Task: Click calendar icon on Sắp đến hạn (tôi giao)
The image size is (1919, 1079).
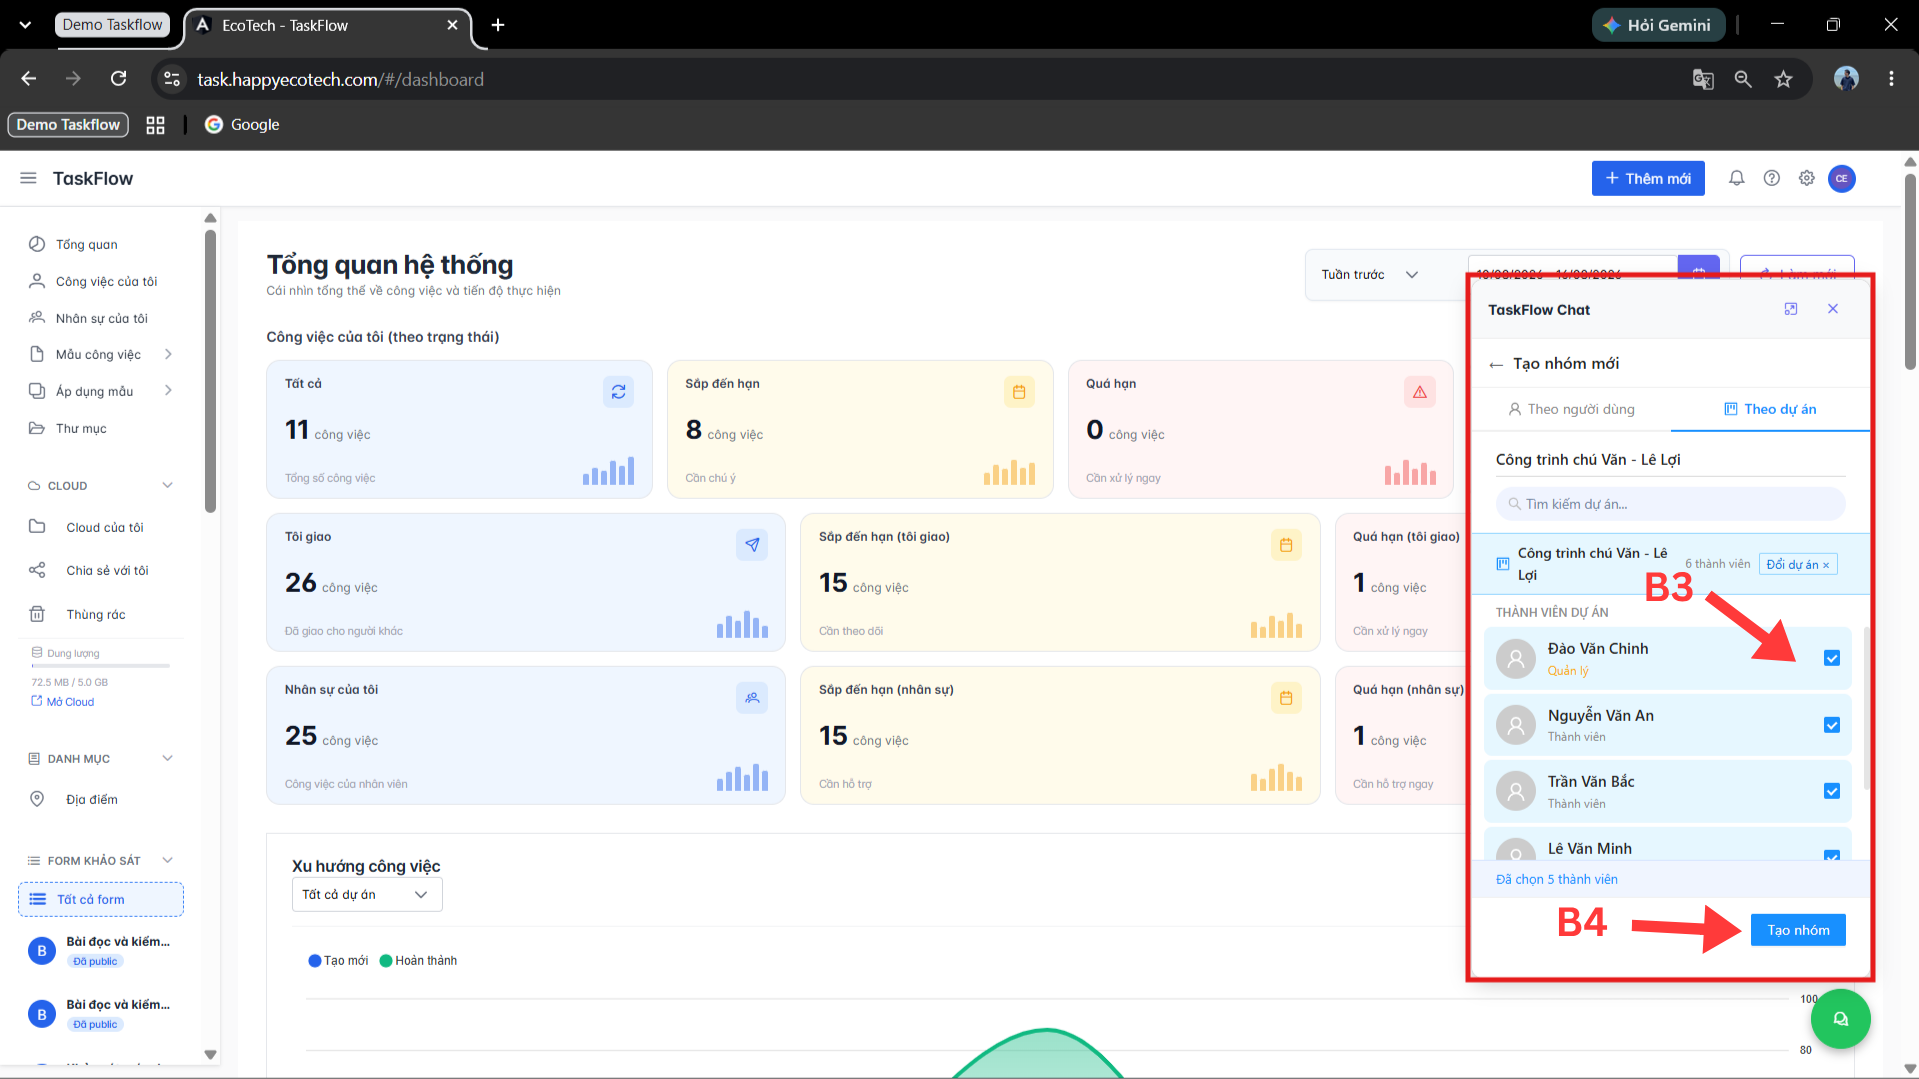Action: (1286, 545)
